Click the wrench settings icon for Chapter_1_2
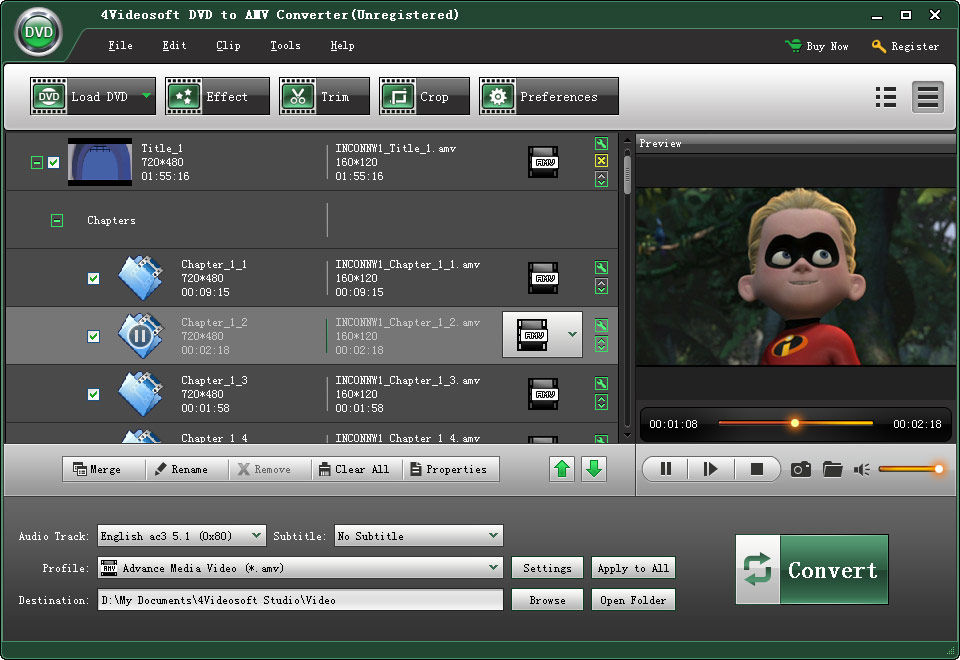 [601, 326]
